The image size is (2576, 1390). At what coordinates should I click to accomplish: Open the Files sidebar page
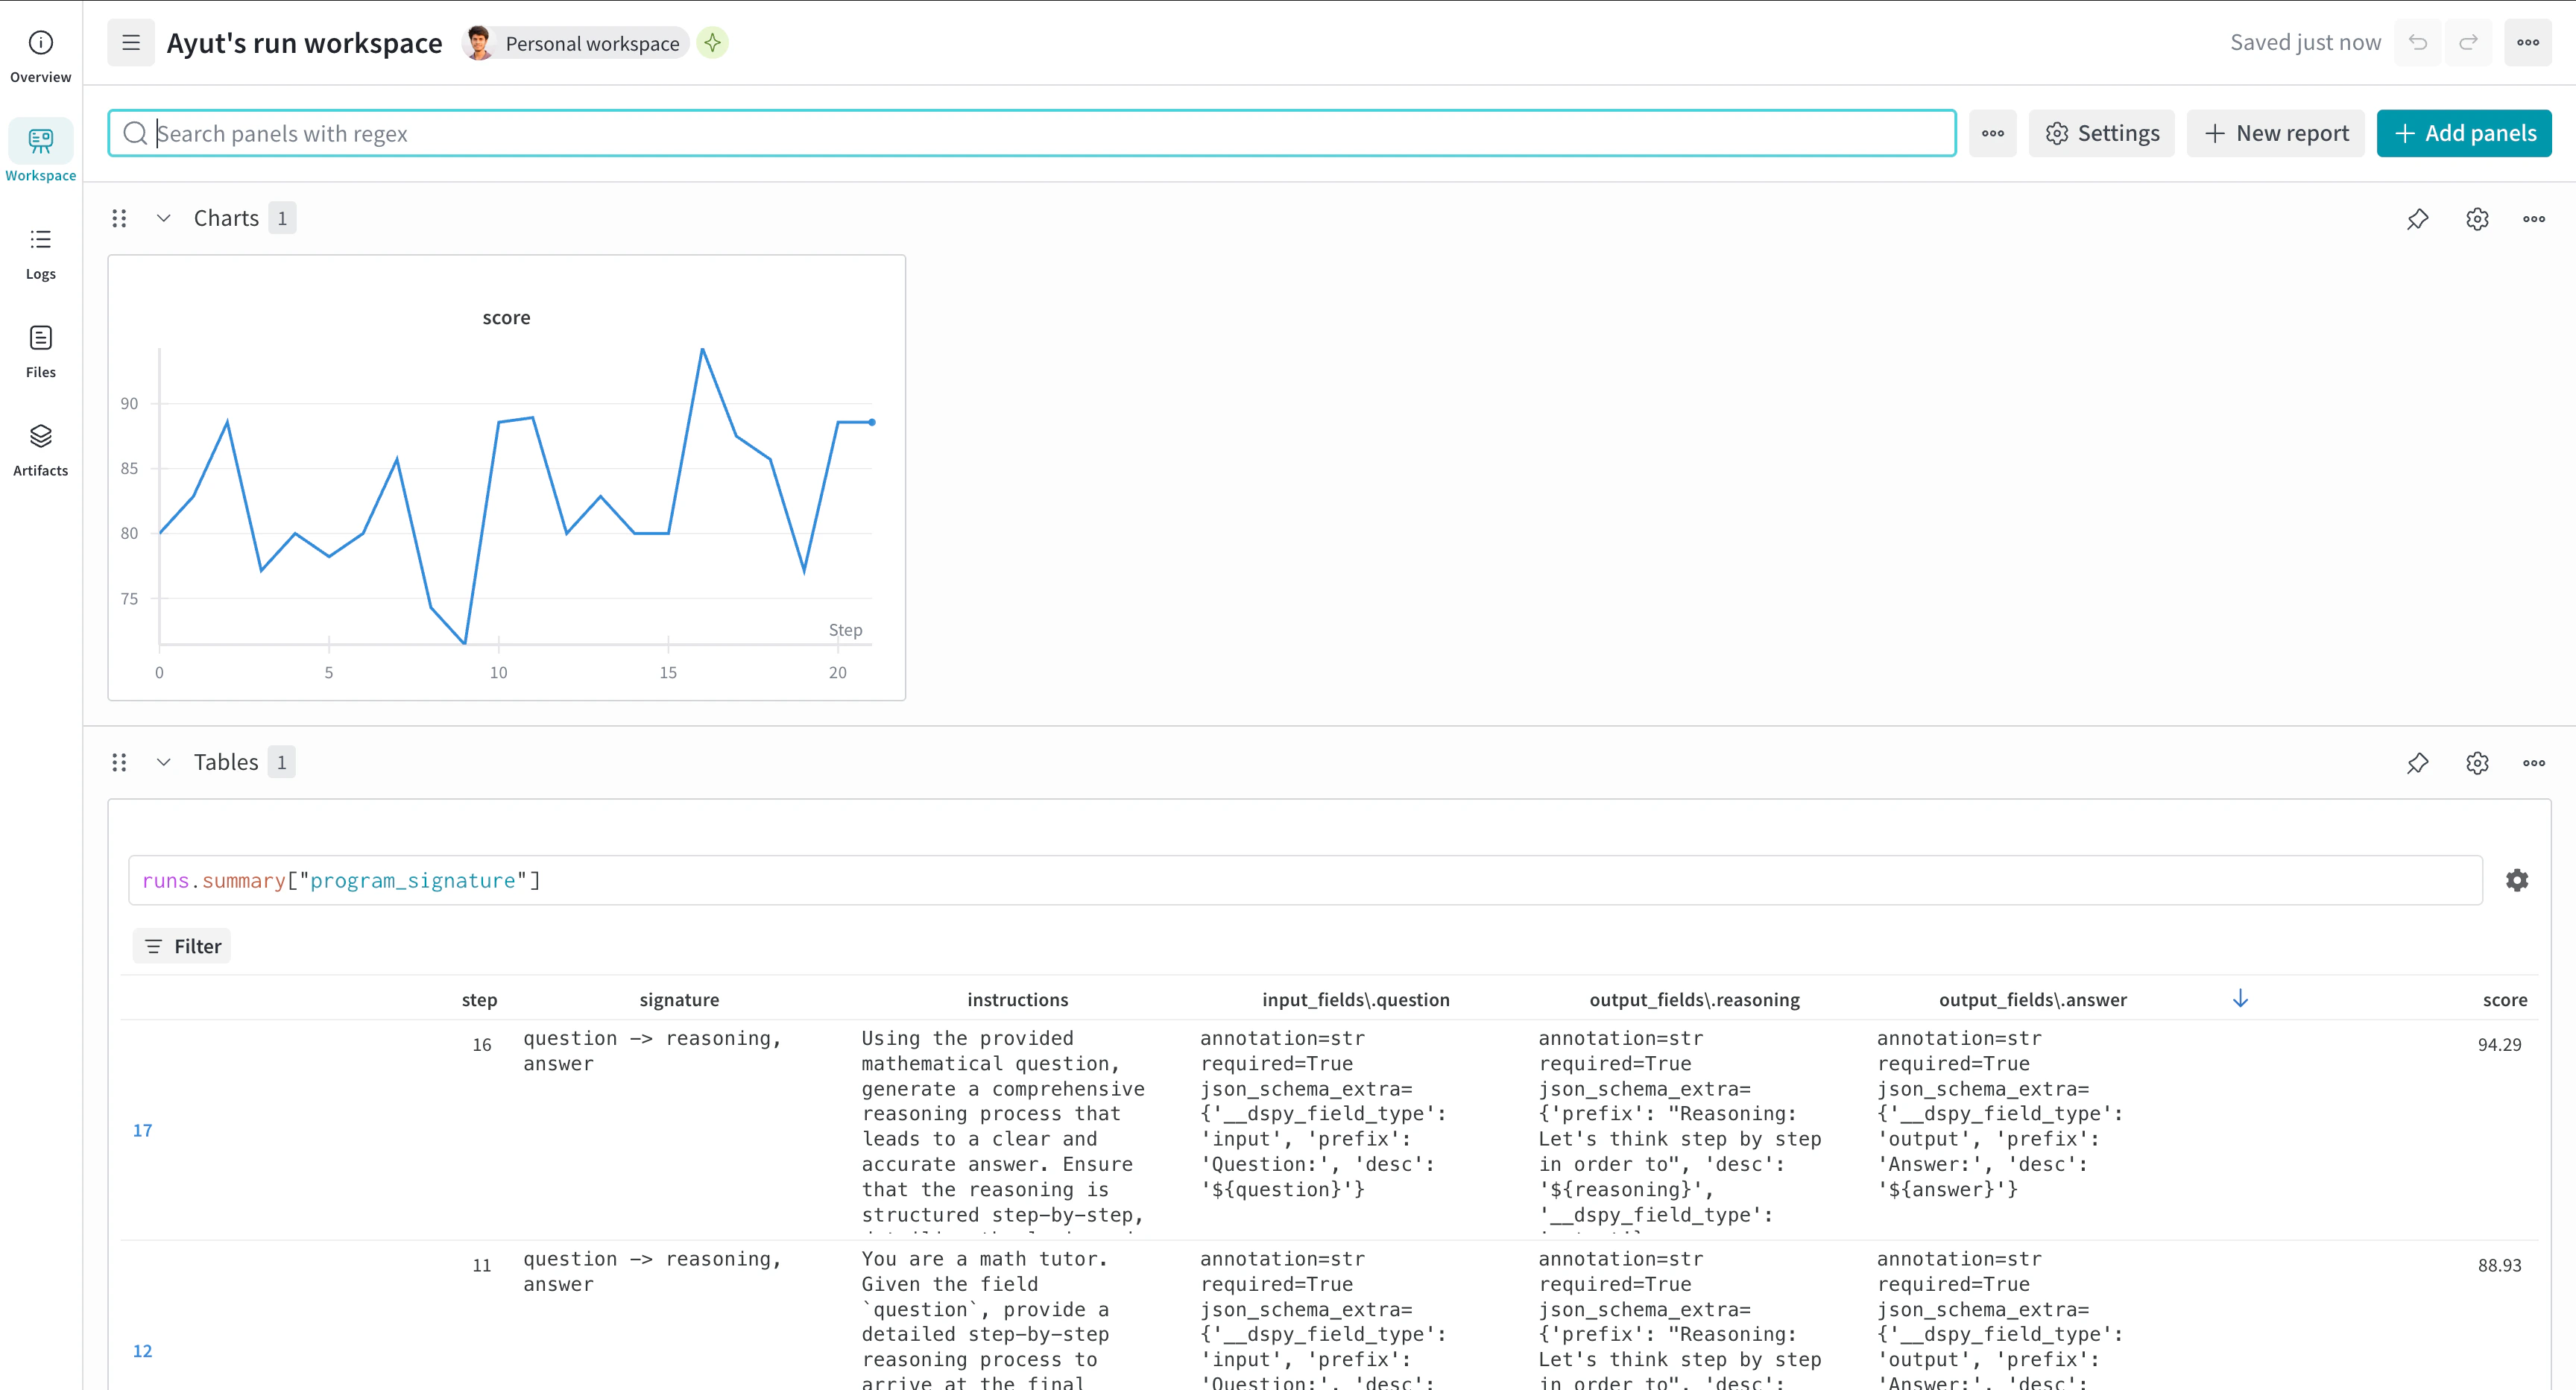[x=40, y=350]
